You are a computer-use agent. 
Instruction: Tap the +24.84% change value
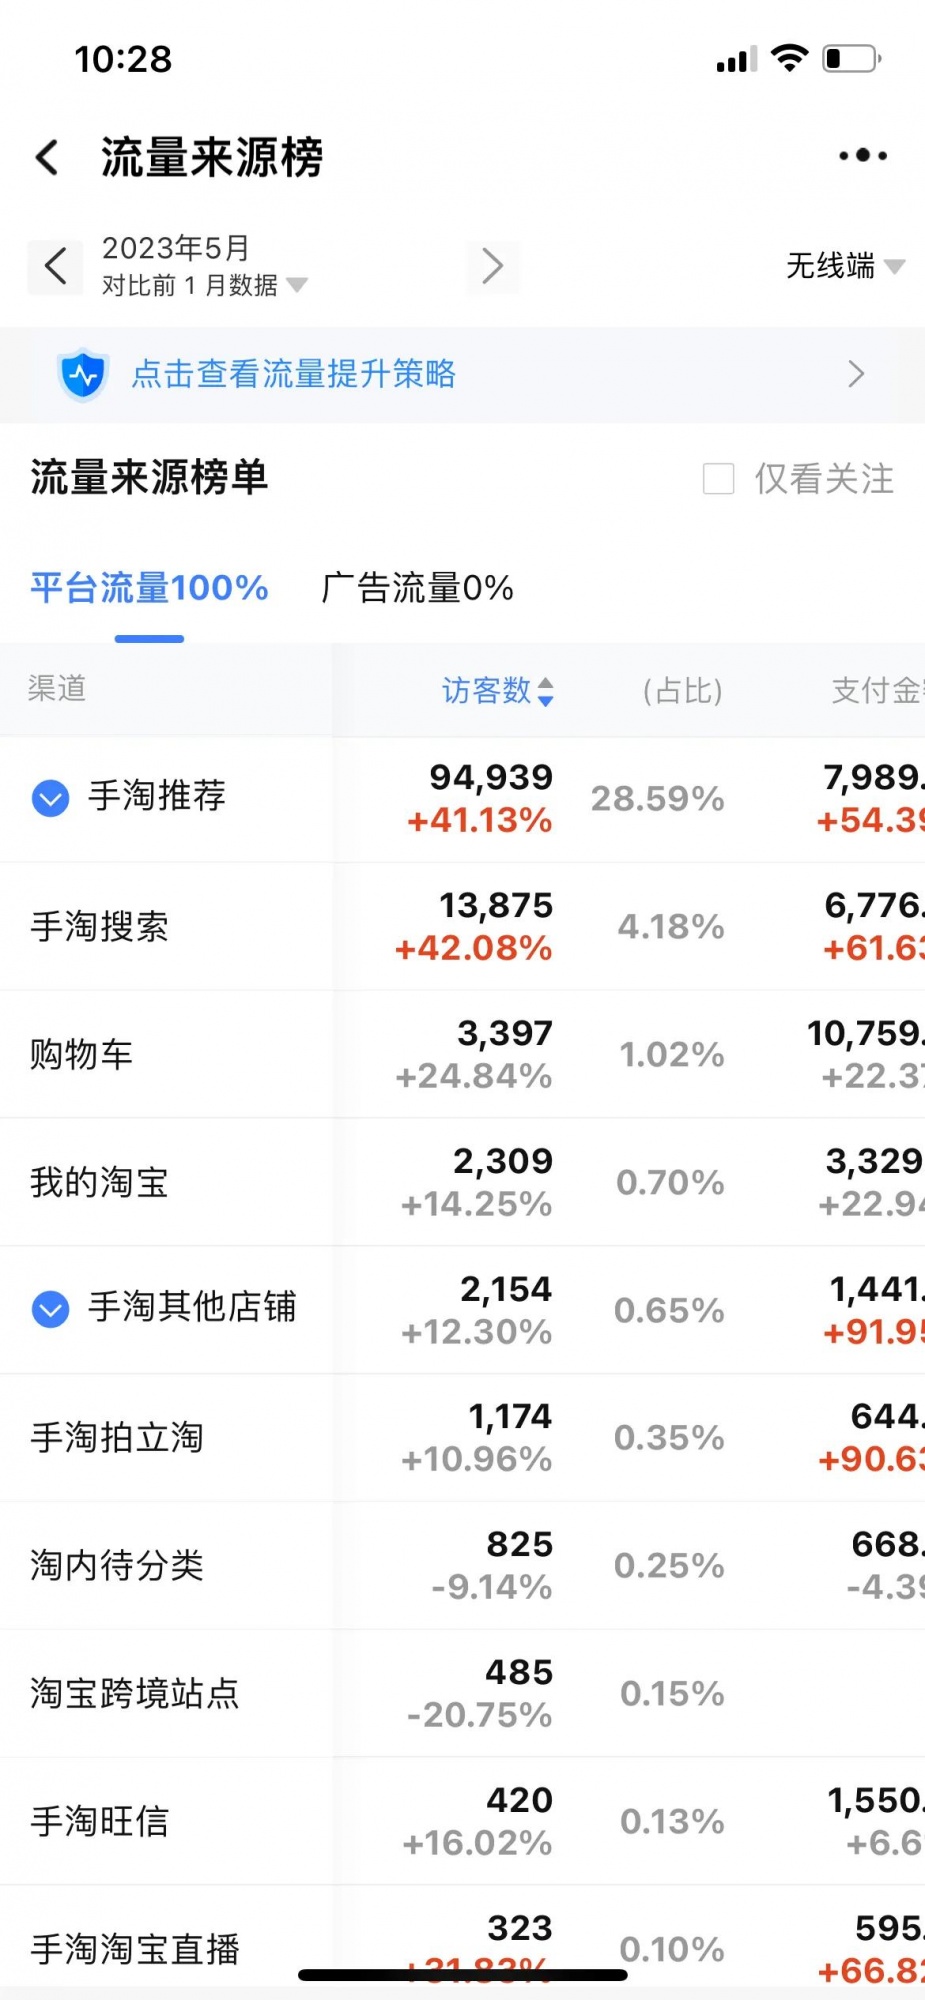click(x=474, y=1076)
